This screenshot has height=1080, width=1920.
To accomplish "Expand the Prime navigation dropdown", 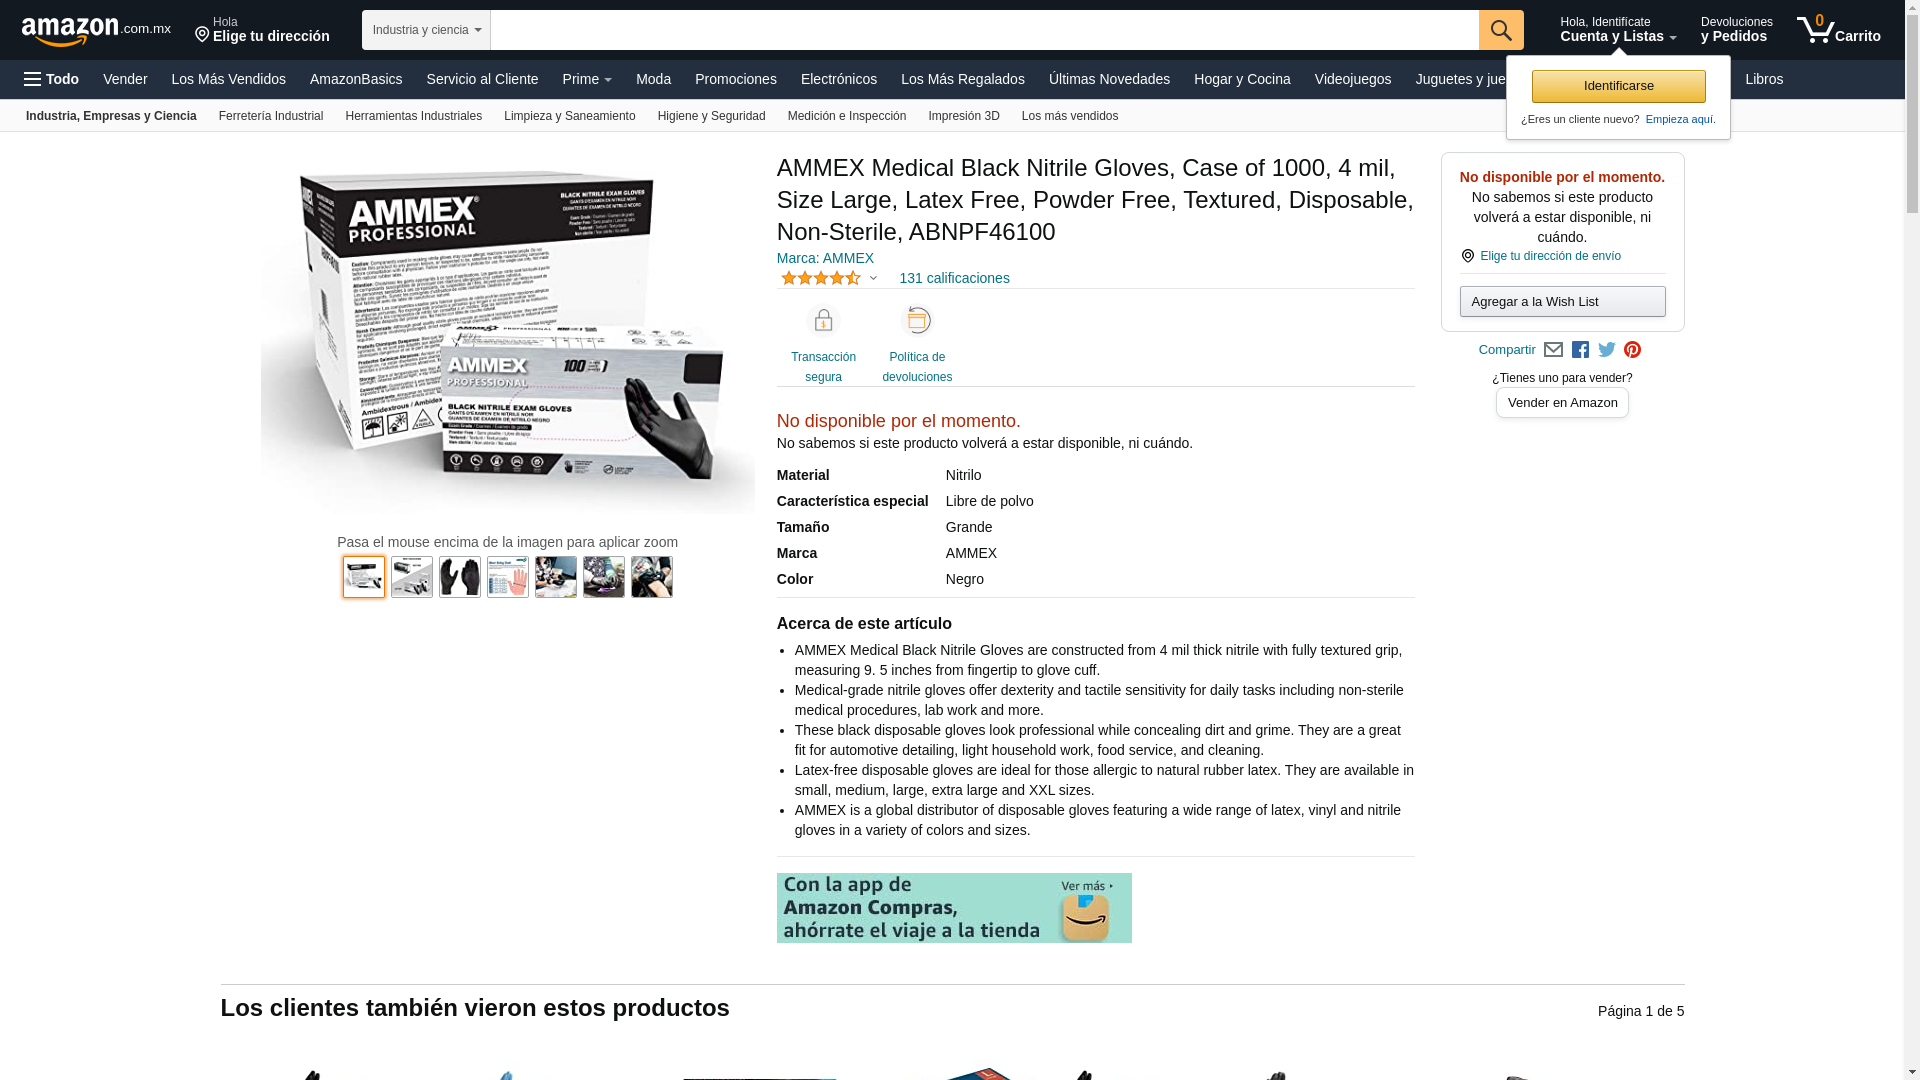I will click(587, 79).
